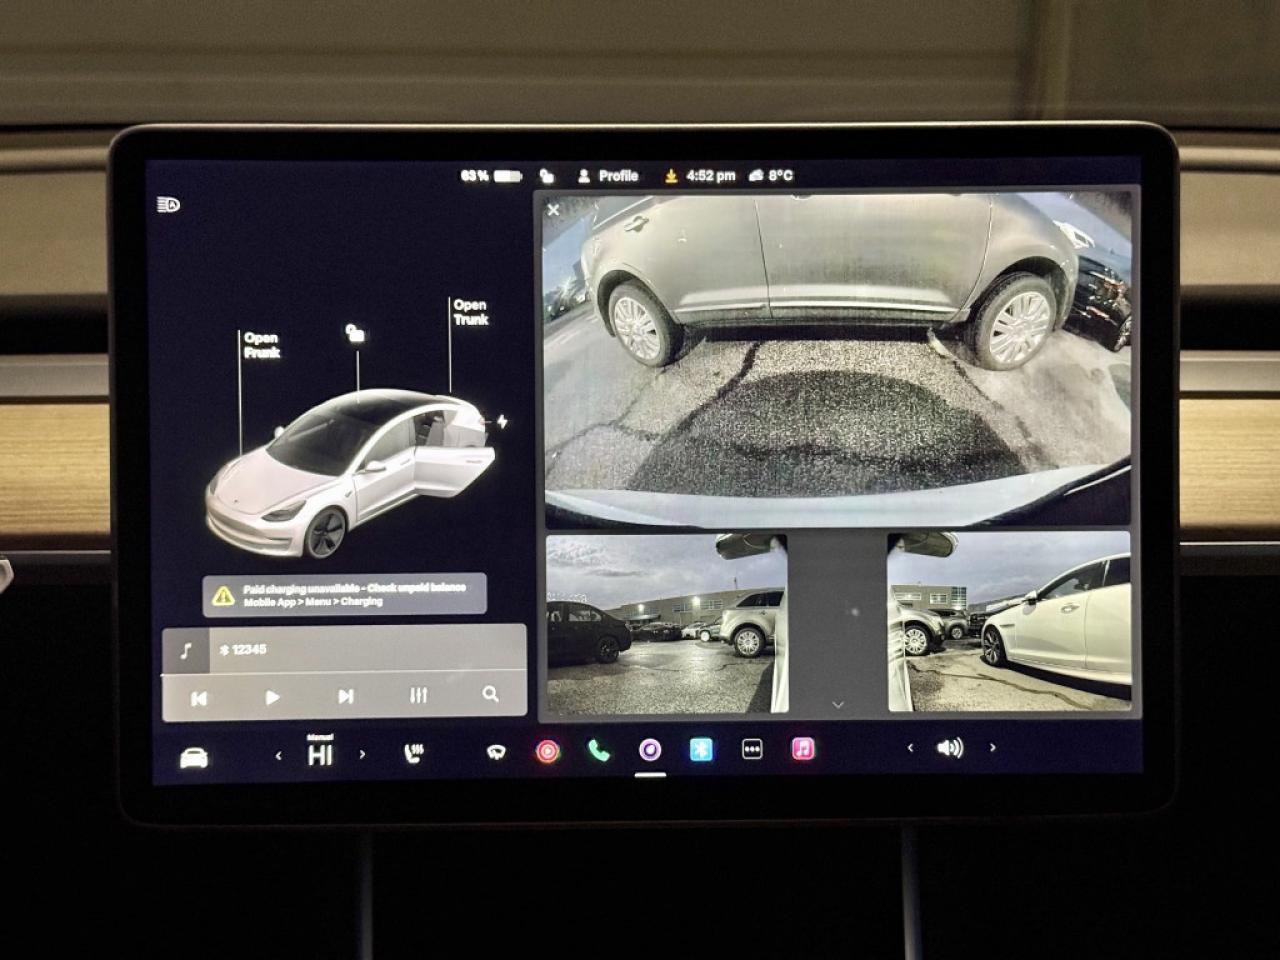Open the media equalizer sliders
The width and height of the screenshot is (1280, 960).
click(418, 695)
